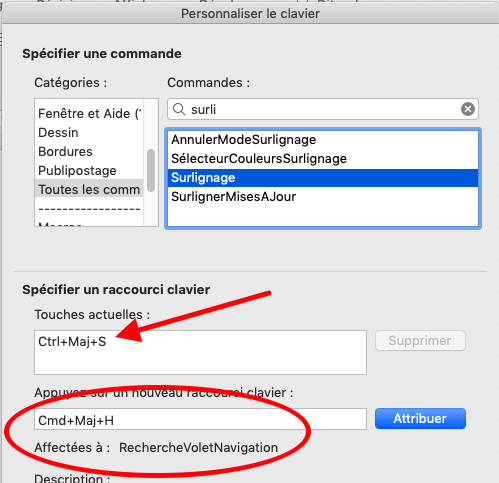
Task: Select the Dessin category
Action: pyautogui.click(x=89, y=133)
